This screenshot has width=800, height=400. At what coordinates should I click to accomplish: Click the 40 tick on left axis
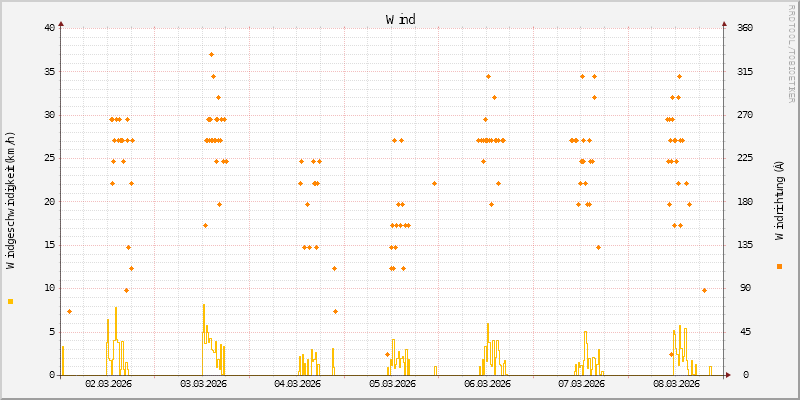point(48,28)
